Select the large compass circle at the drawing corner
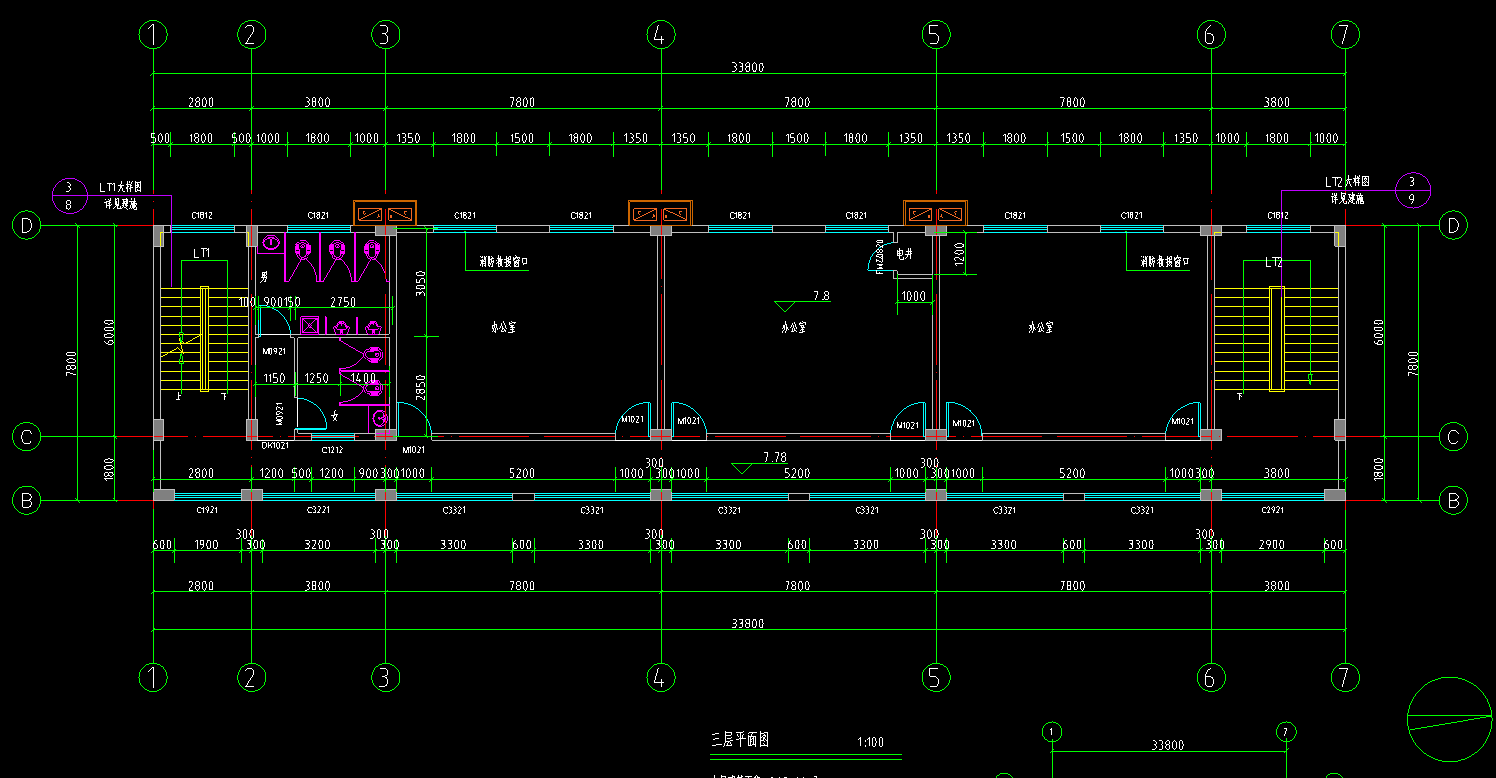 [1449, 718]
